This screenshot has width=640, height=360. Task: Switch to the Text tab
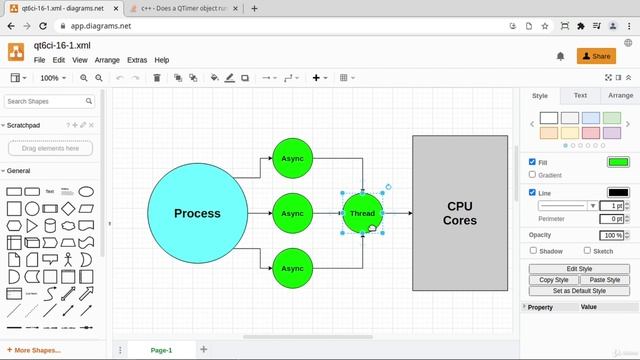click(580, 96)
